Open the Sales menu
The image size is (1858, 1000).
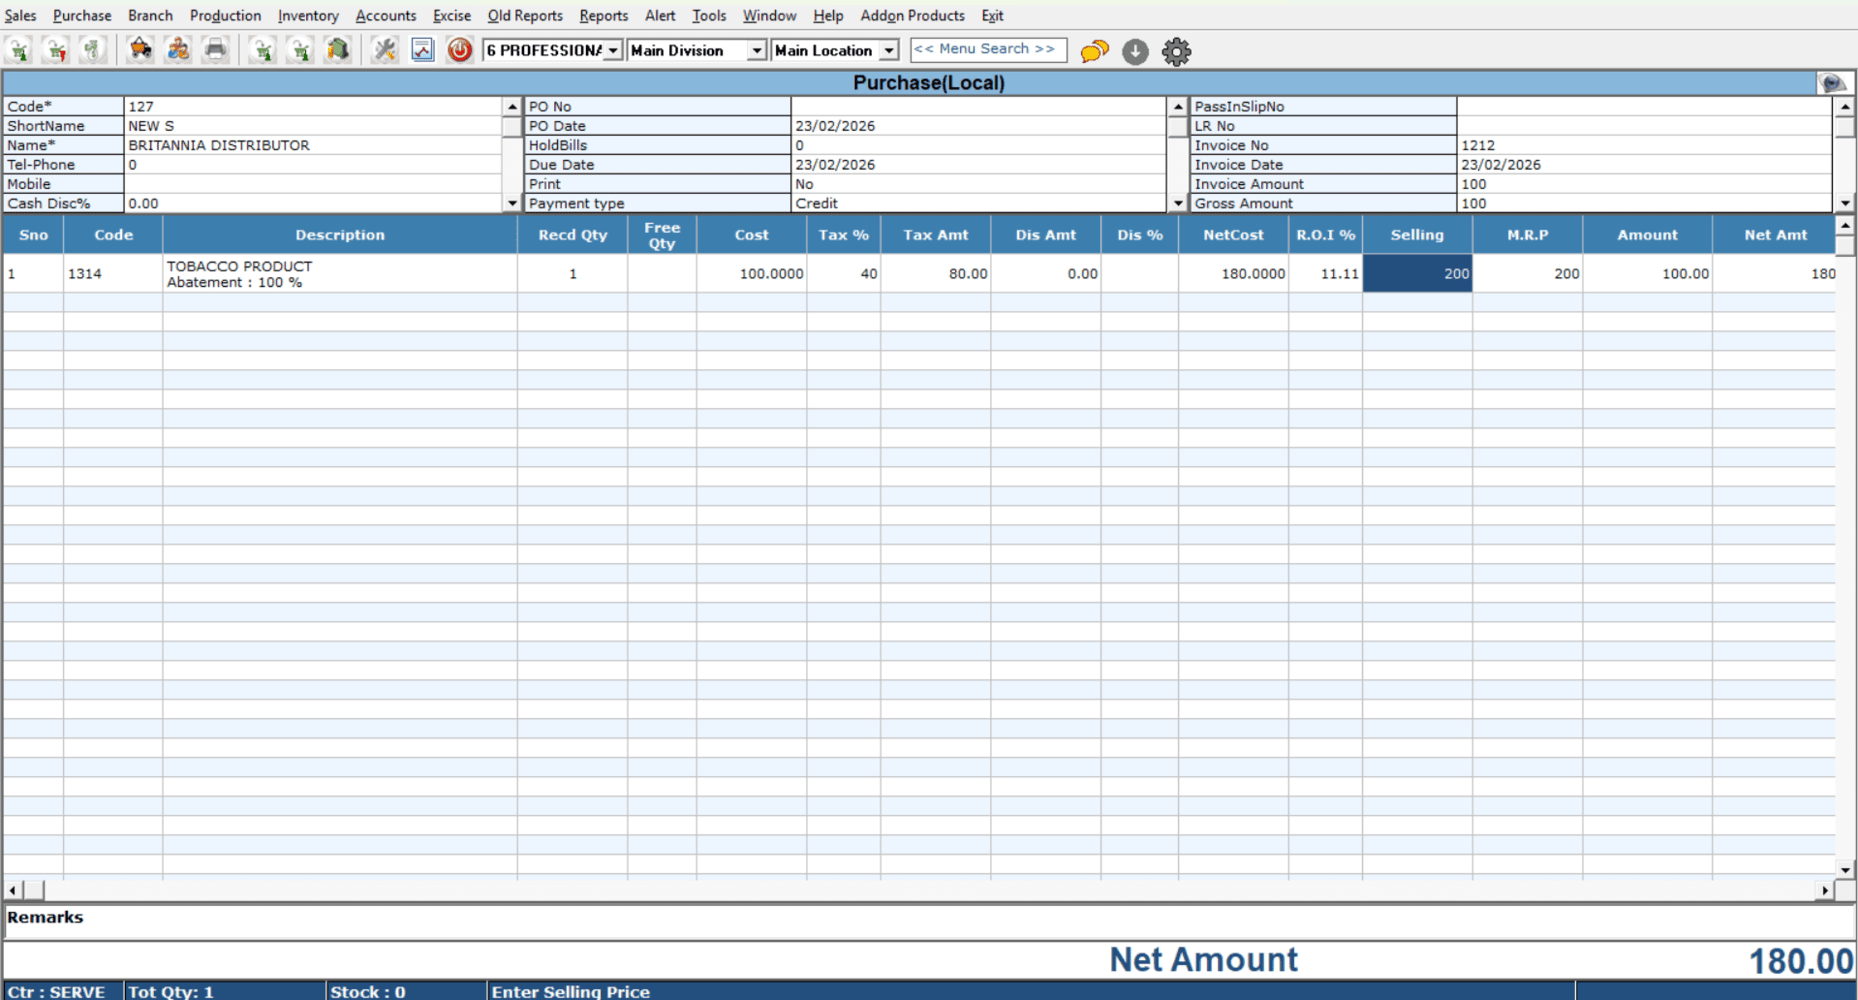(20, 15)
